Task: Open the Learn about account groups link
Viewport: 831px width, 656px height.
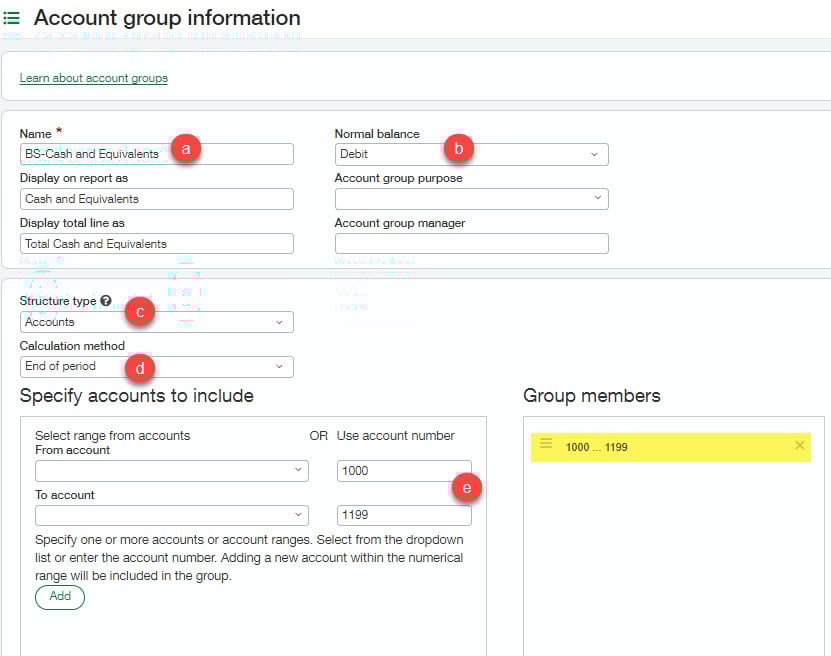Action: (x=94, y=78)
